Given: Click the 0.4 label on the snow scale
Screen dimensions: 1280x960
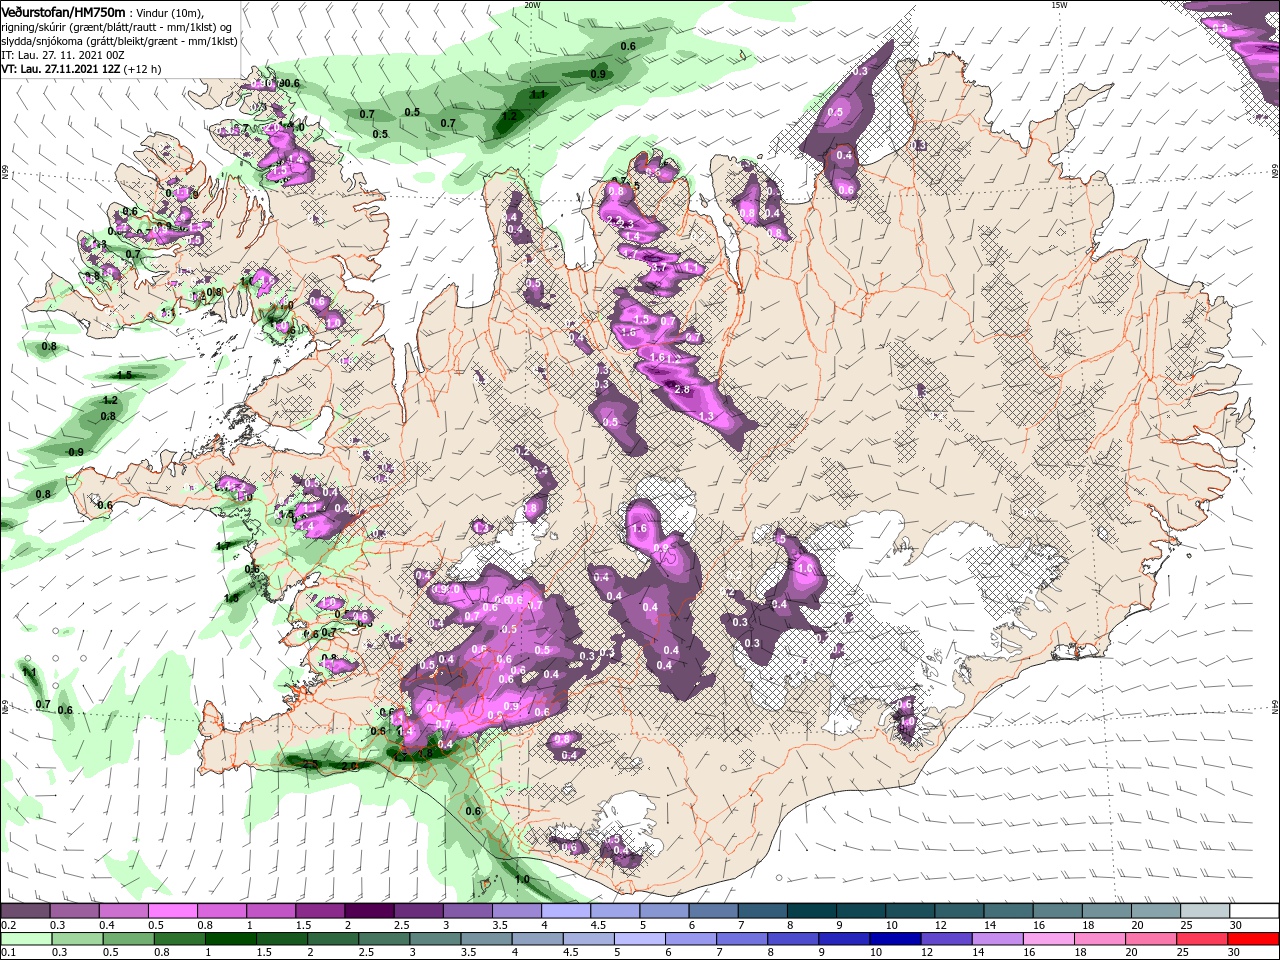Looking at the screenshot, I should [x=107, y=925].
